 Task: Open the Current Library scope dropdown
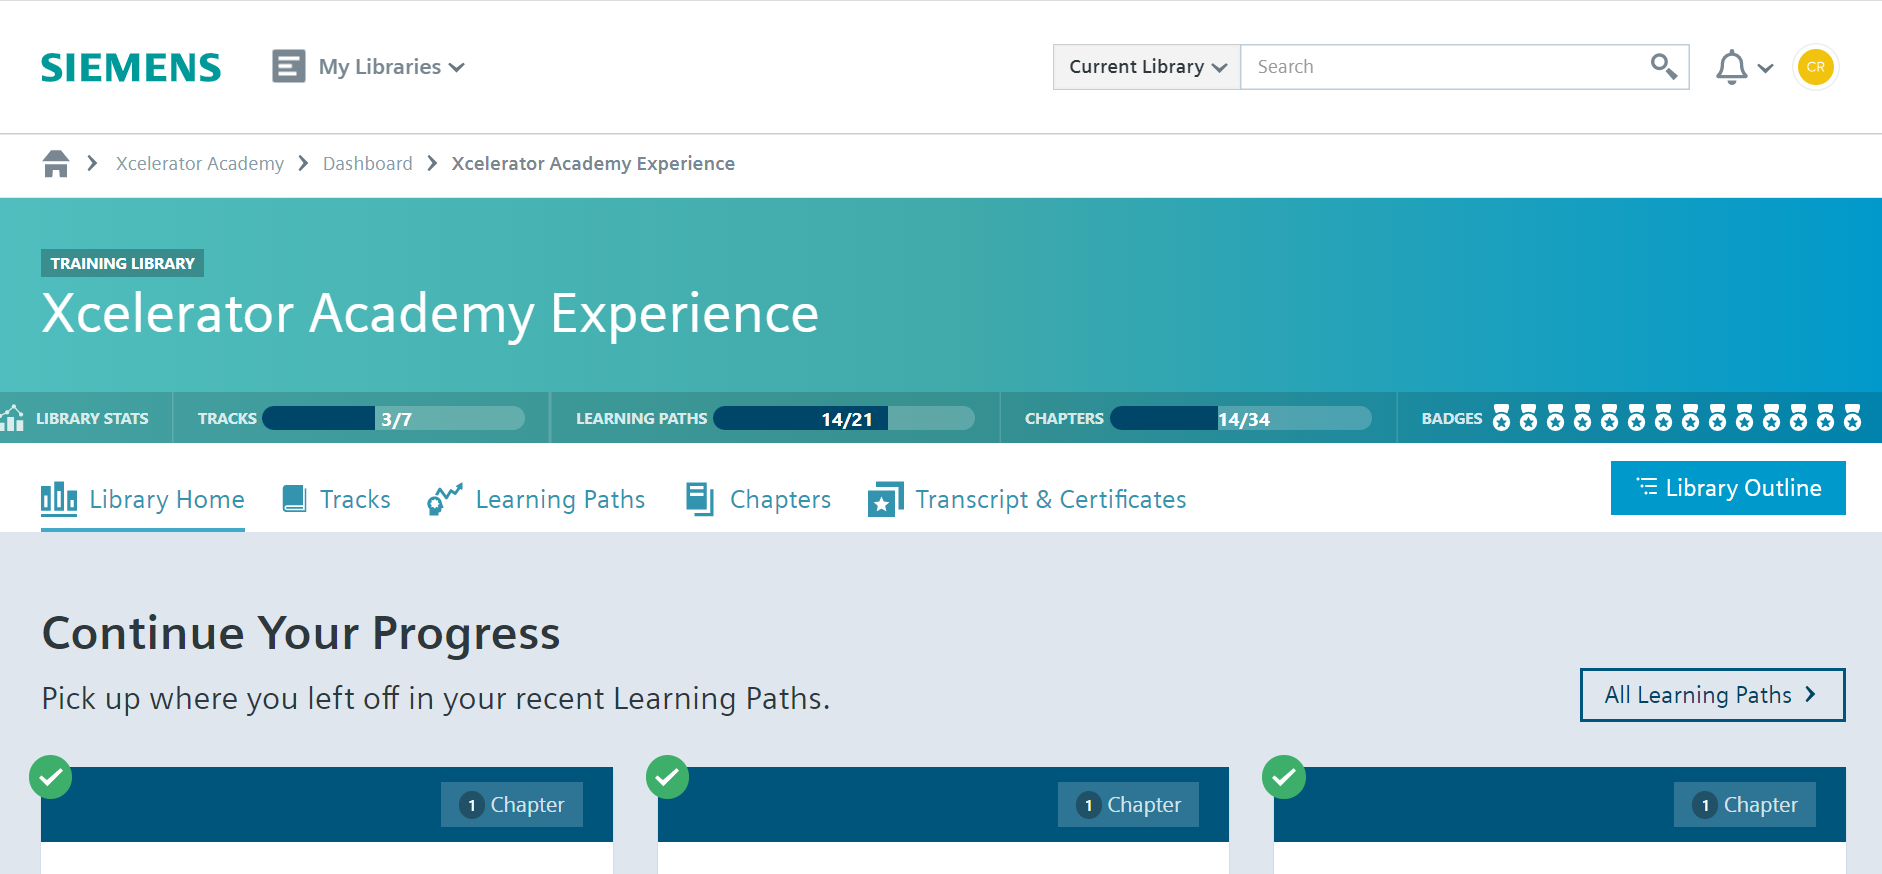[x=1147, y=67]
